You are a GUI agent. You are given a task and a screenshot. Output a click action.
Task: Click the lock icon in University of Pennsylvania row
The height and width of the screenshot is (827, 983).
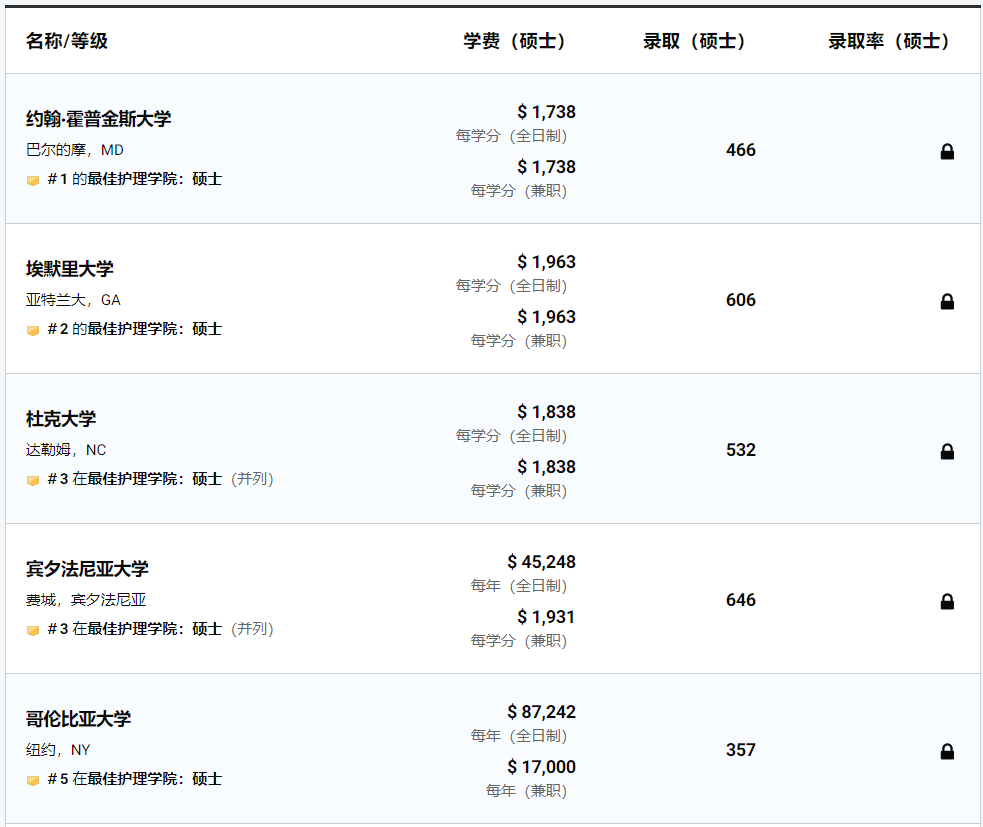pos(947,602)
